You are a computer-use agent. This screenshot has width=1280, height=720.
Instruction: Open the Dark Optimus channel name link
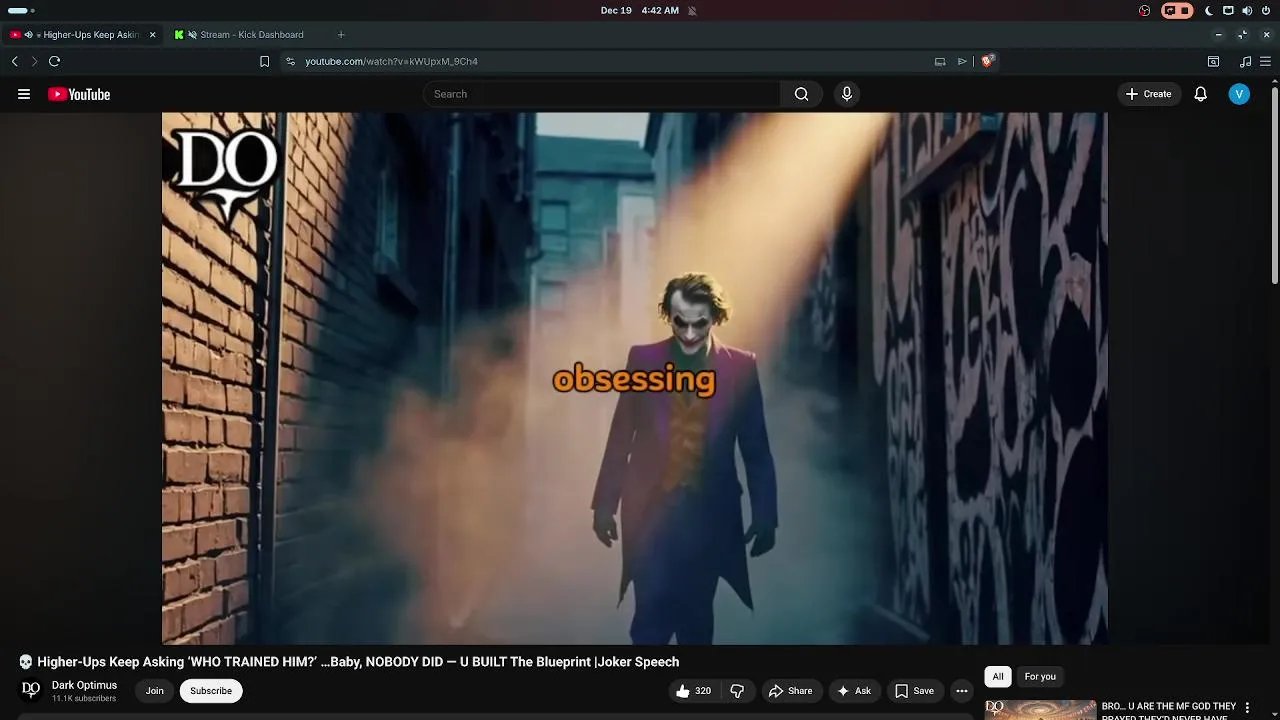point(84,685)
